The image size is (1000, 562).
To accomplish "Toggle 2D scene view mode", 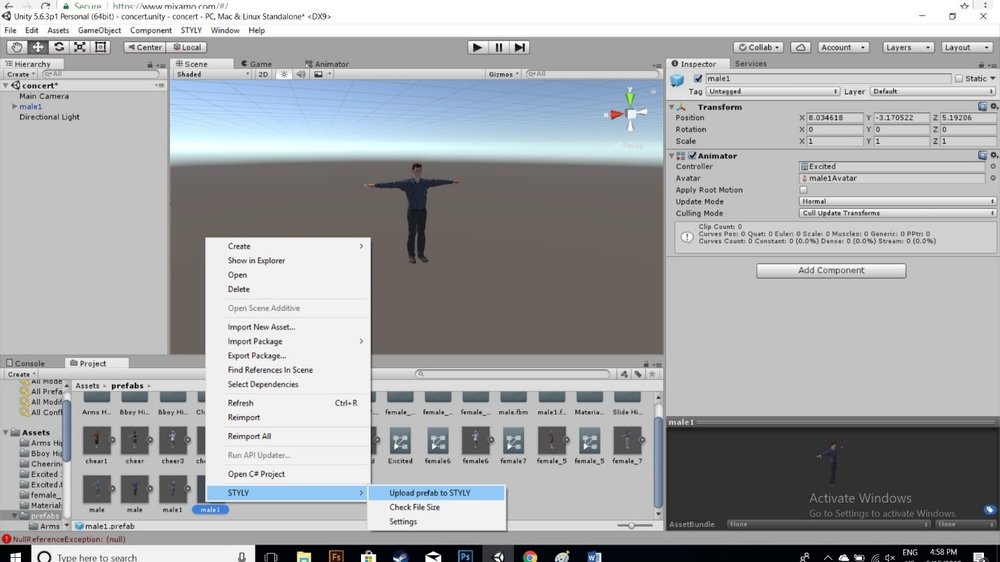I will (x=263, y=74).
